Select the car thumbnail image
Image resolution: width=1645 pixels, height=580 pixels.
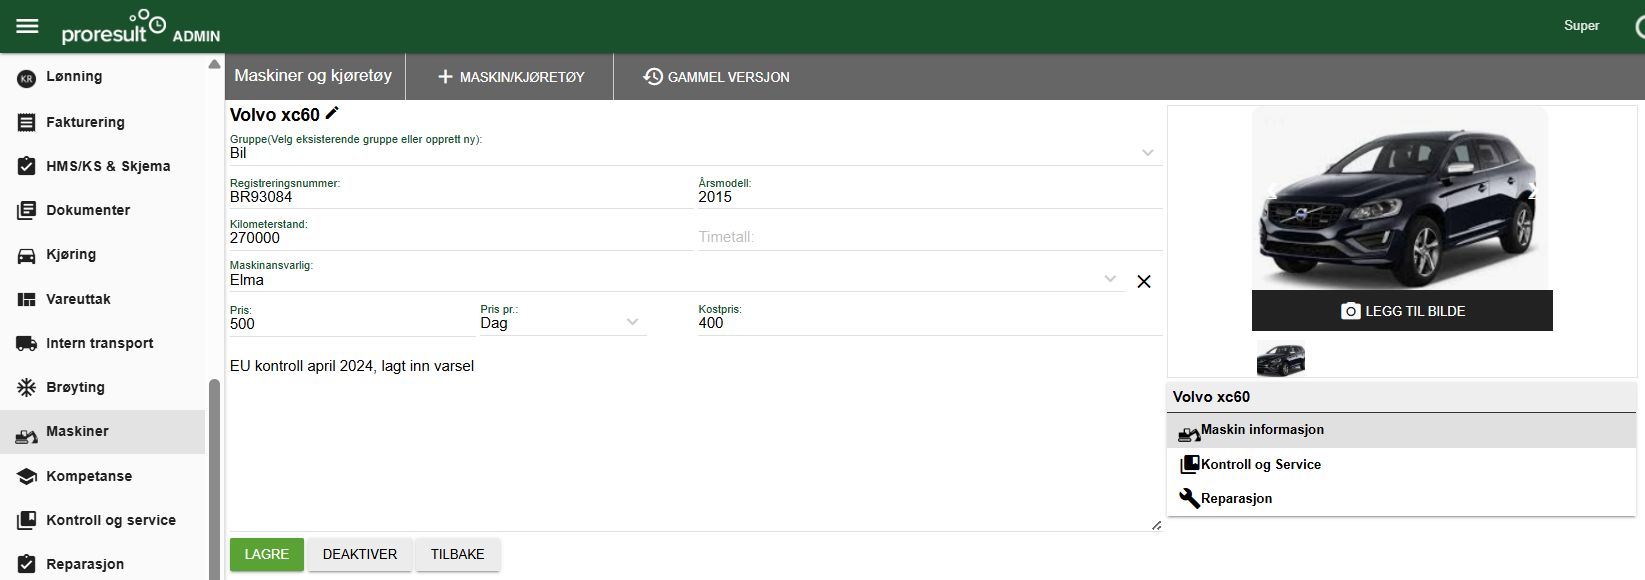coord(1281,359)
